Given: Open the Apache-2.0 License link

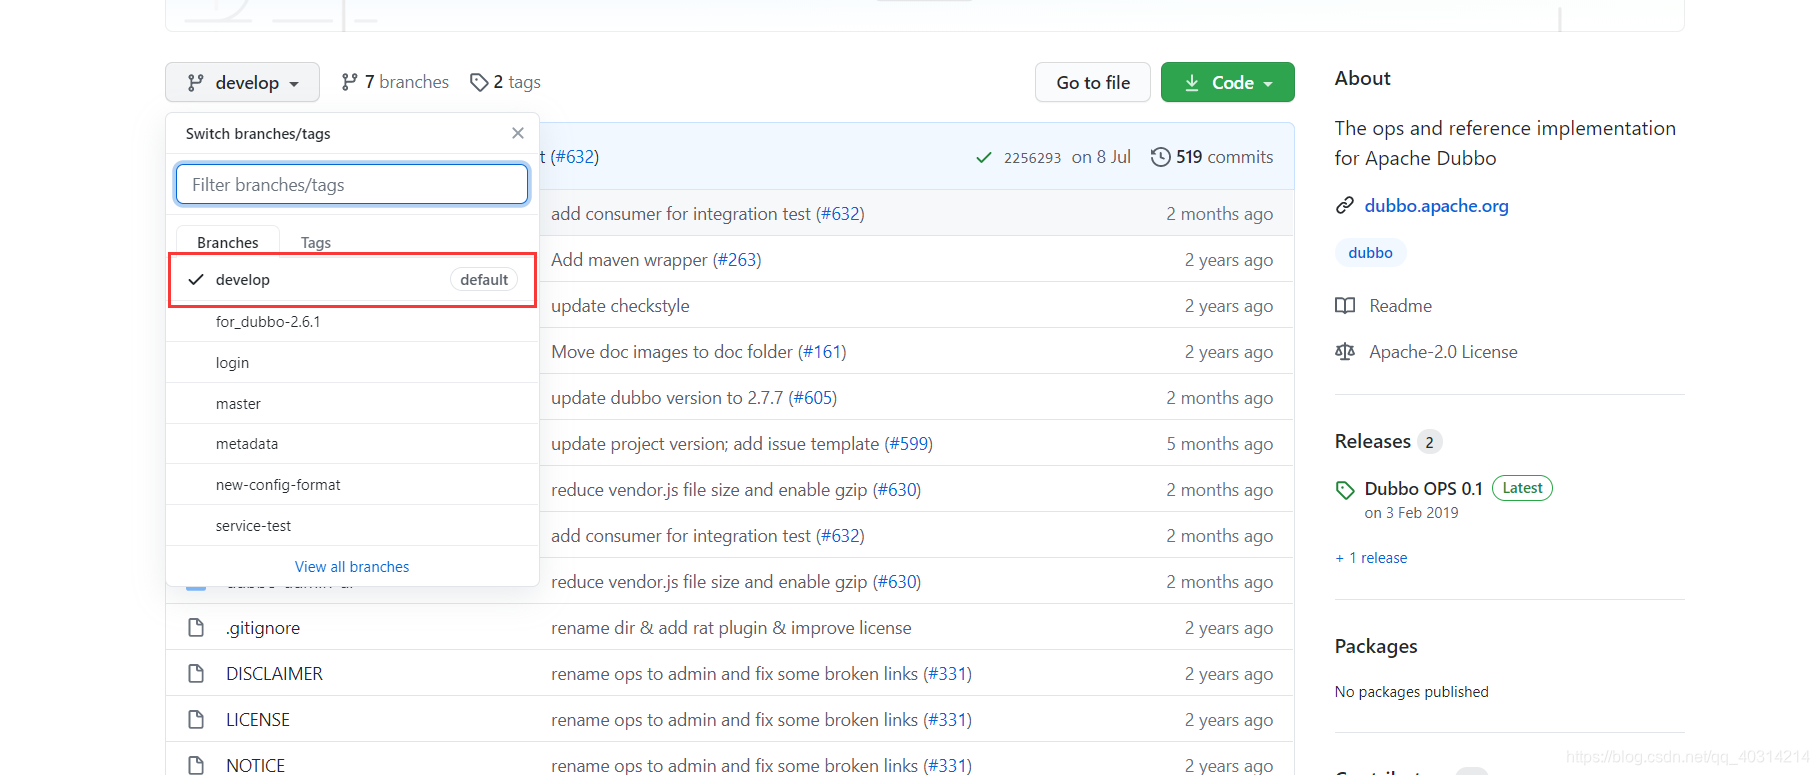Looking at the screenshot, I should (1443, 352).
